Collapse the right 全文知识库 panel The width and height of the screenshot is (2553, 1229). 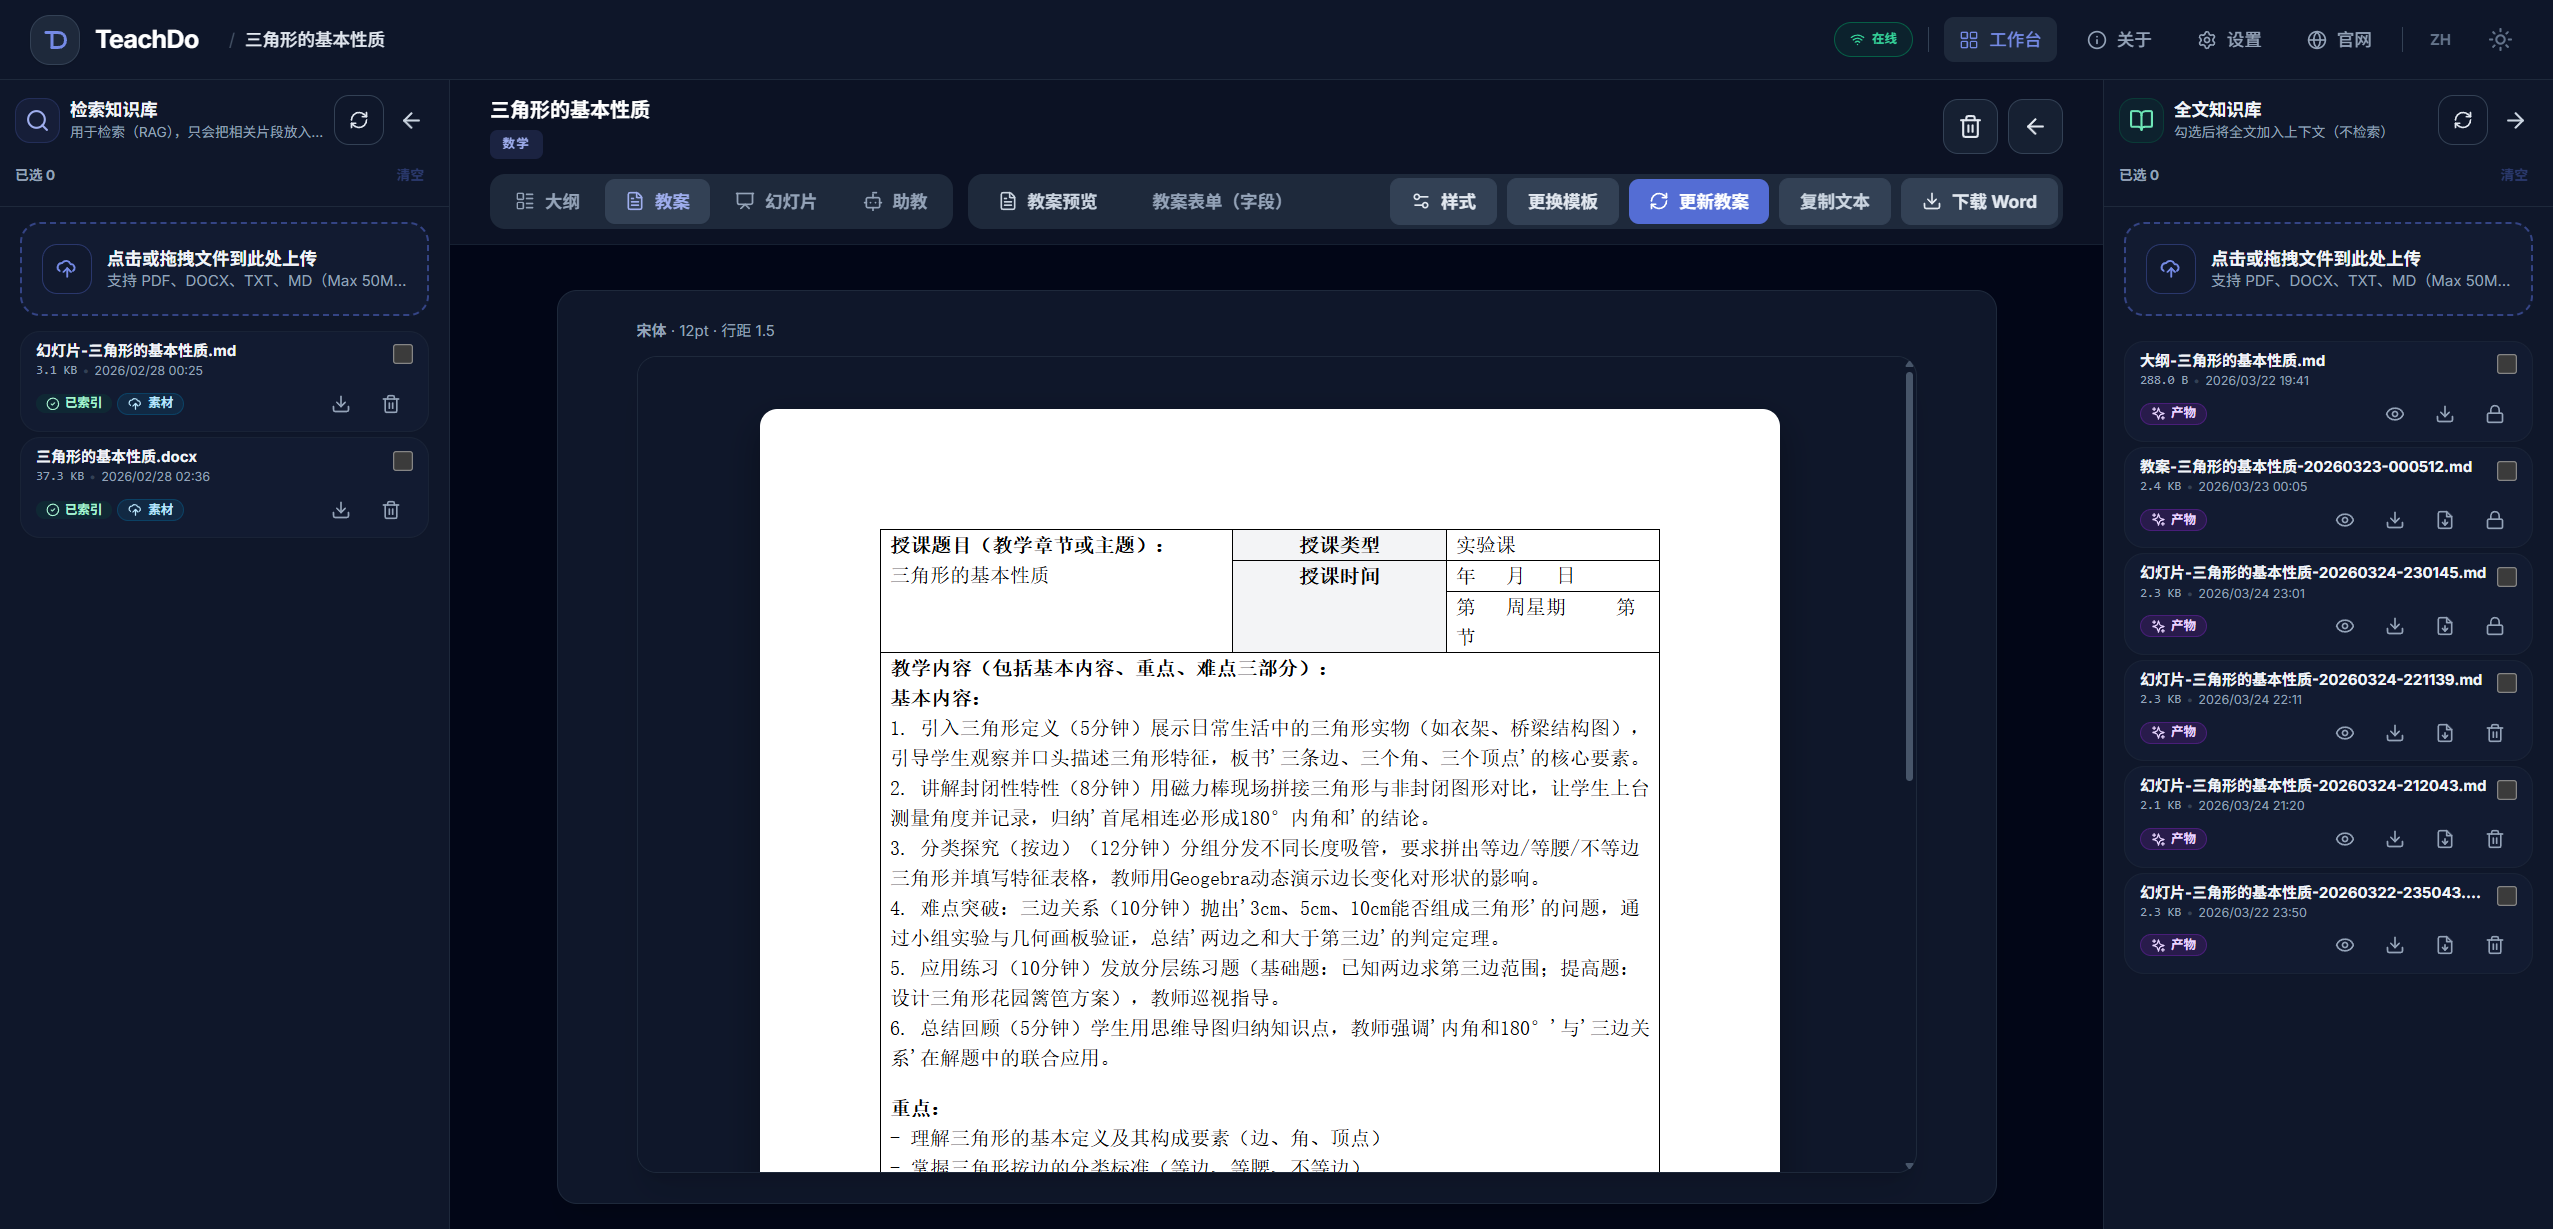[x=2514, y=120]
